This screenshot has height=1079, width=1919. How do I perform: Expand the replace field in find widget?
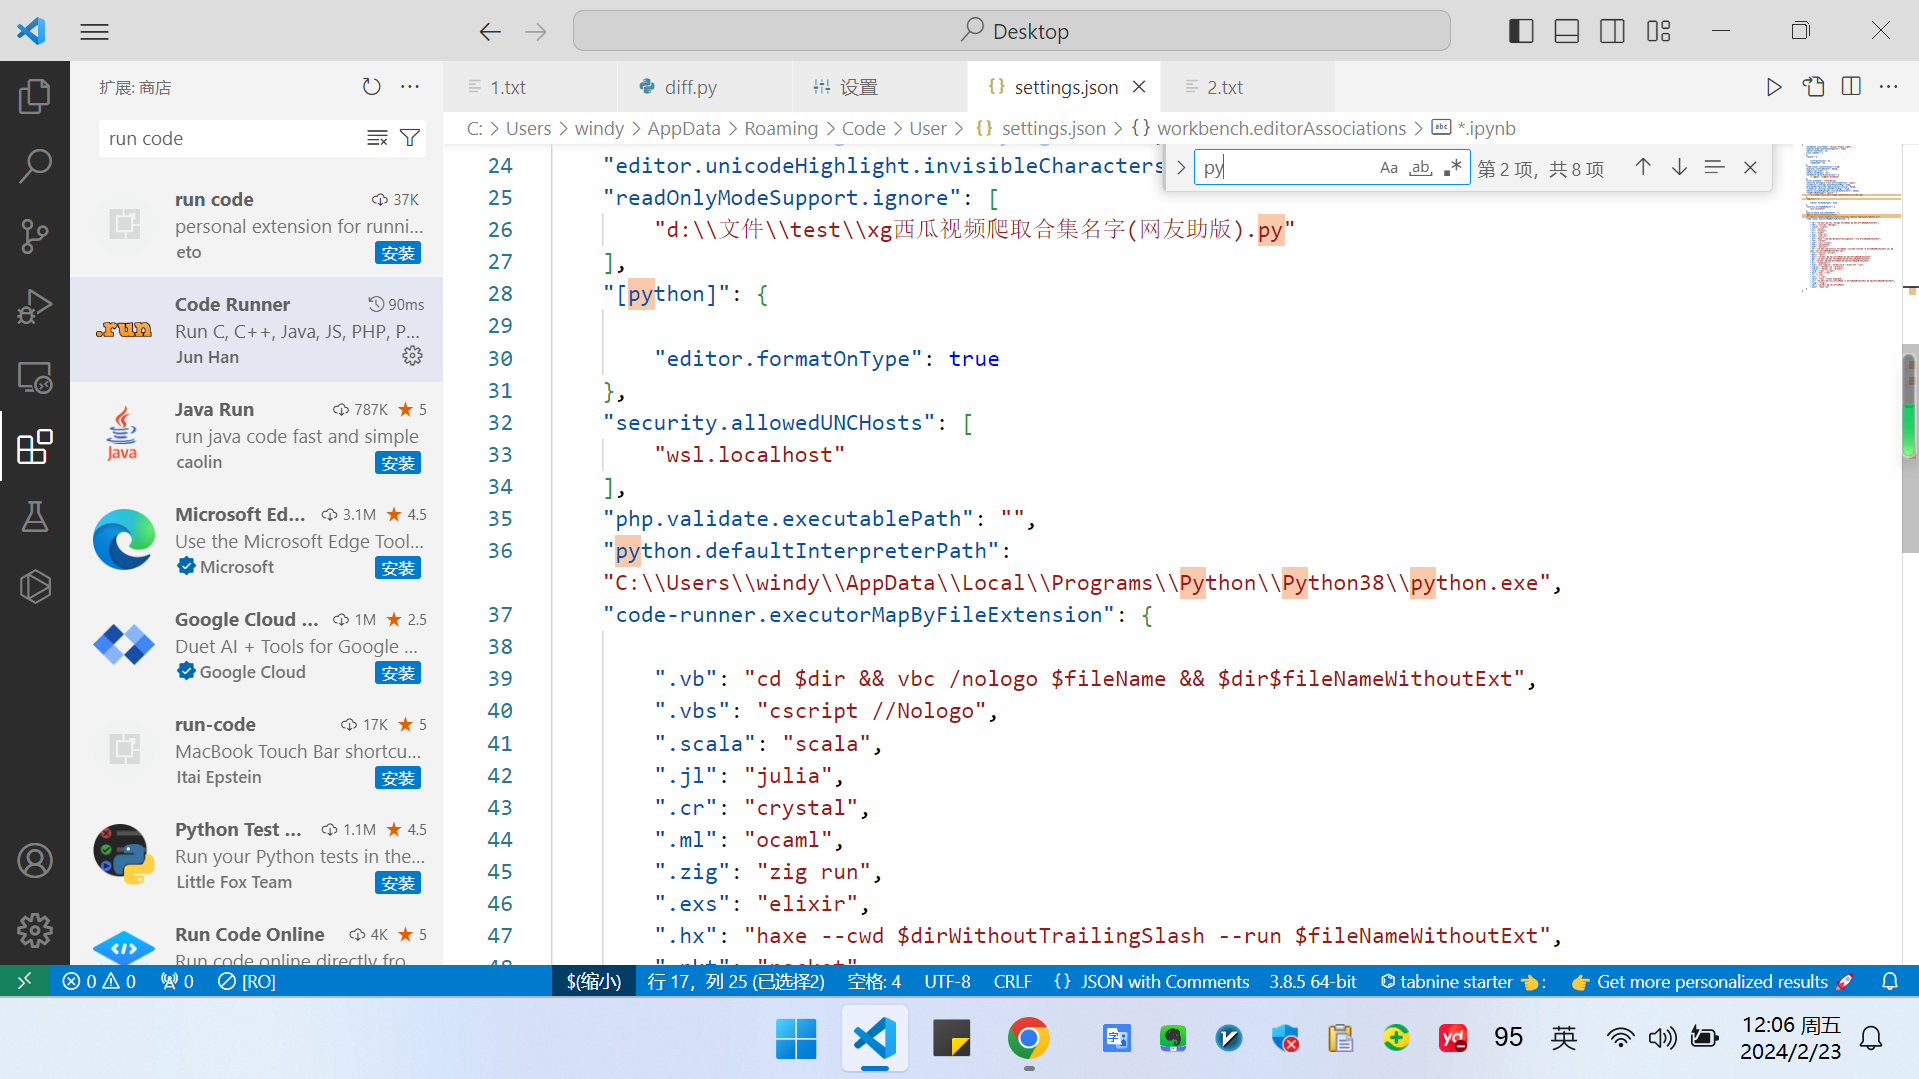click(1181, 168)
